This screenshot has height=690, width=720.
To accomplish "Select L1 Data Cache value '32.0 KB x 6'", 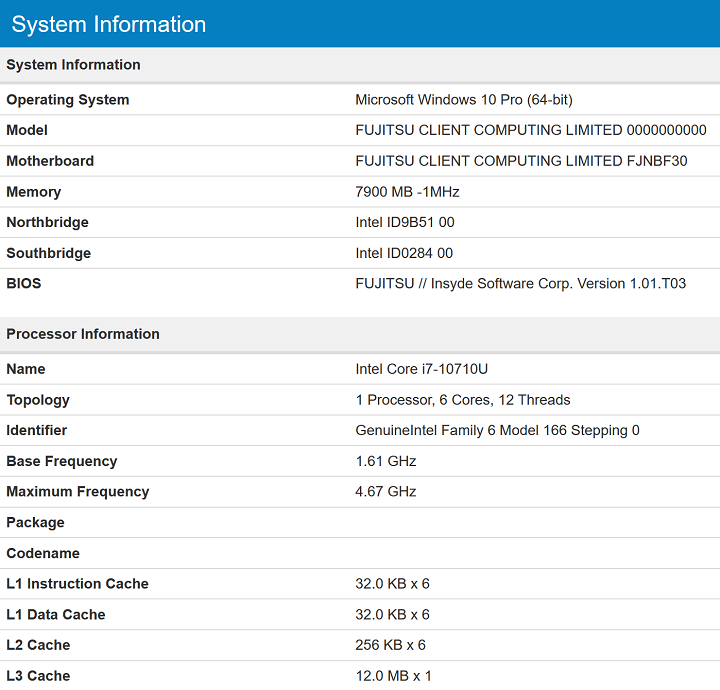I will 393,615.
